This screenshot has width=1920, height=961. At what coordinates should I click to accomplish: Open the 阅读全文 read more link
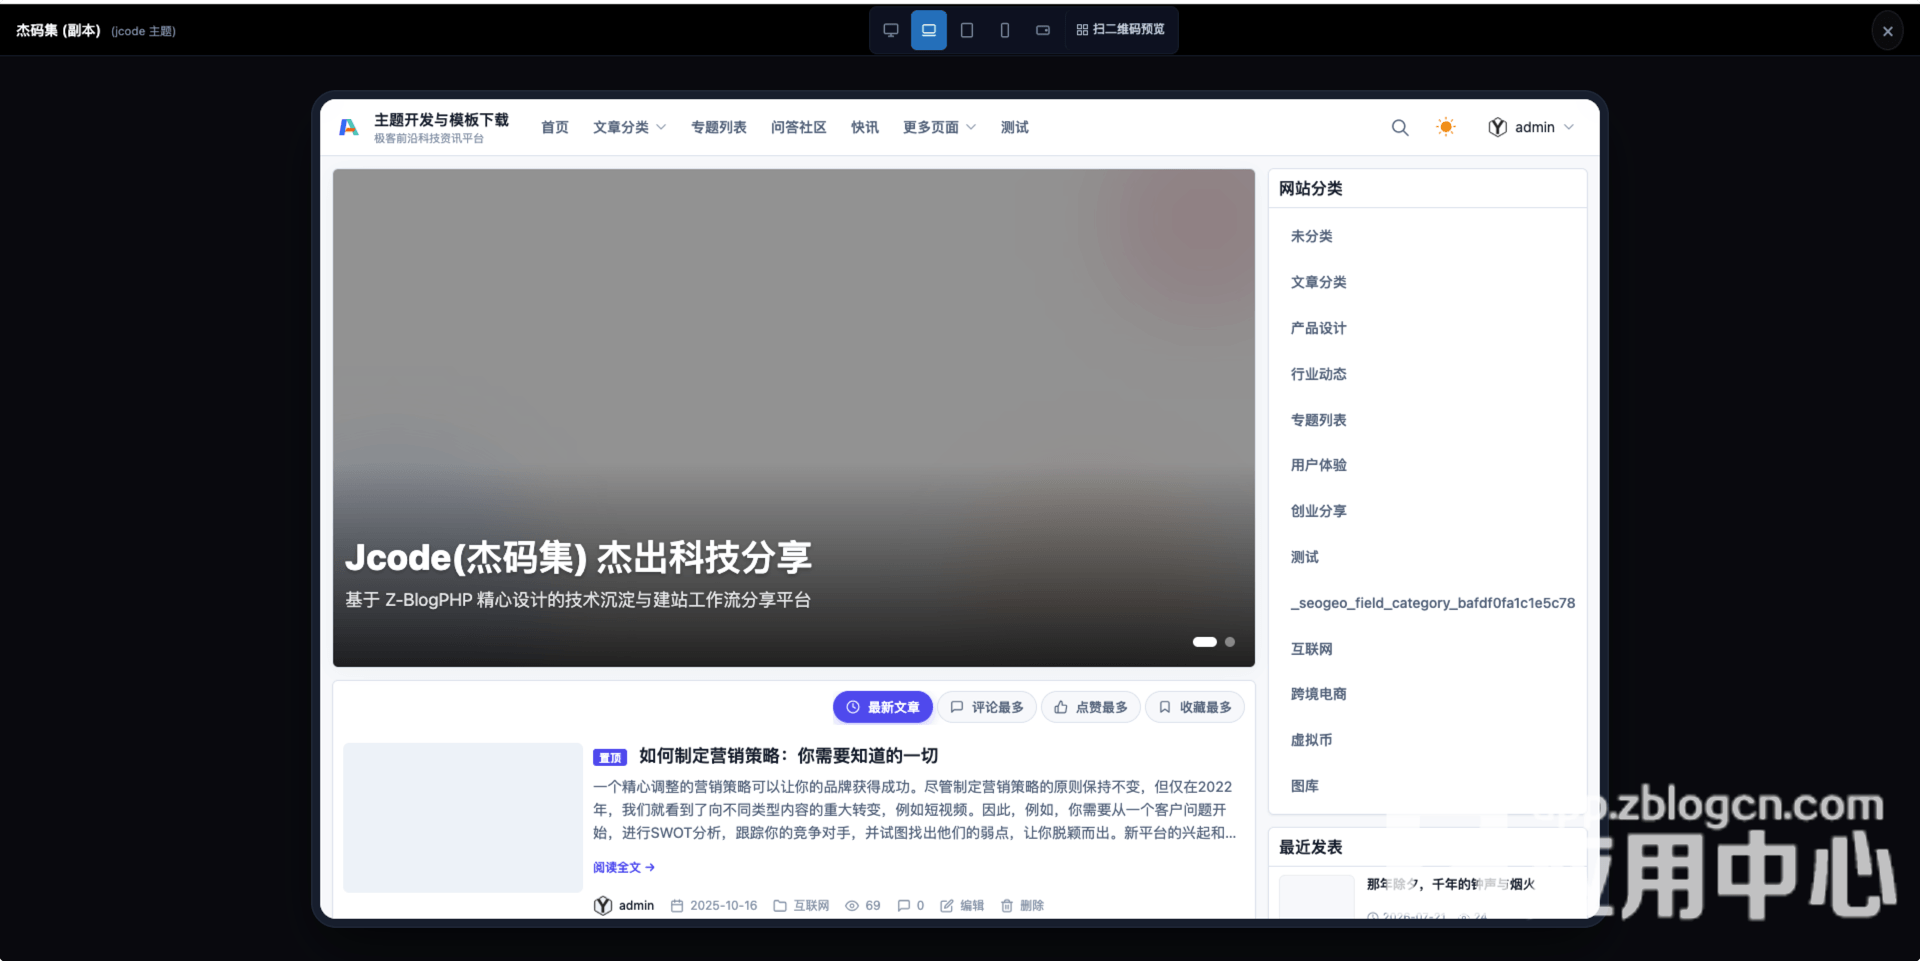click(624, 868)
